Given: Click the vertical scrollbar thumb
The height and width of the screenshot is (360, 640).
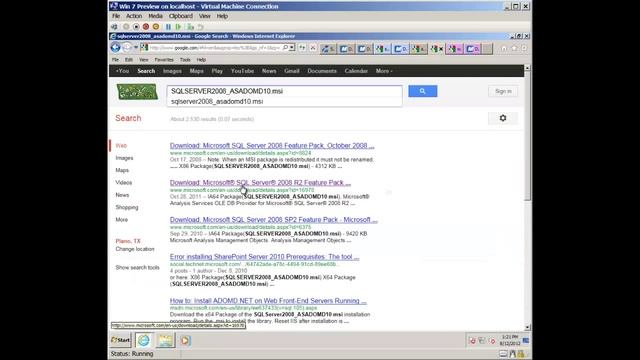Looking at the screenshot, I should click(x=527, y=136).
